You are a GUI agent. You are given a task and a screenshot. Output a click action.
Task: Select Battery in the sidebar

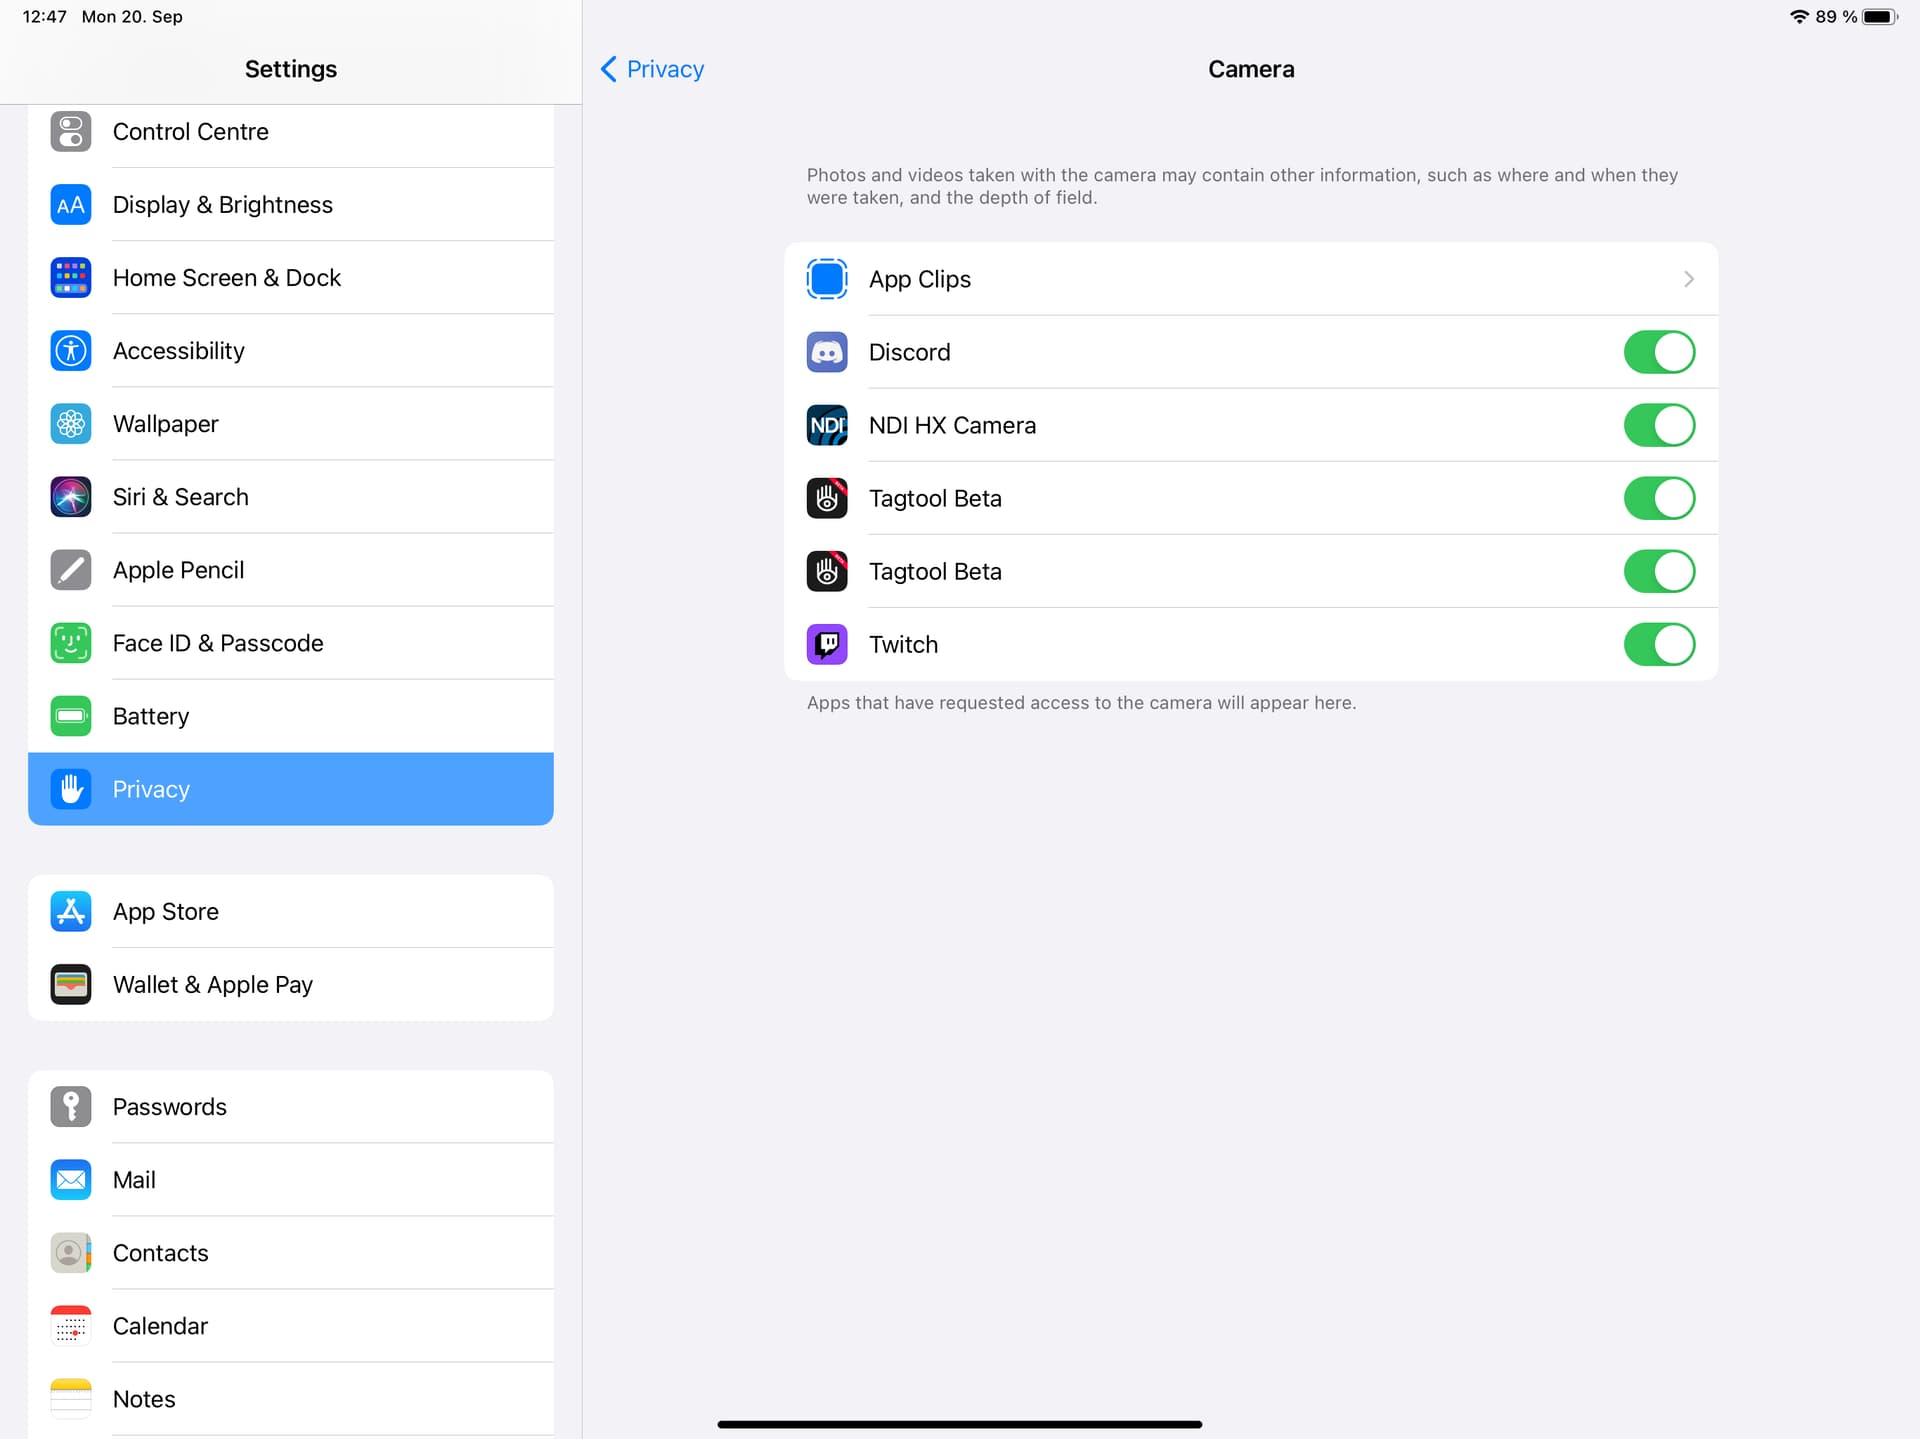pos(151,716)
